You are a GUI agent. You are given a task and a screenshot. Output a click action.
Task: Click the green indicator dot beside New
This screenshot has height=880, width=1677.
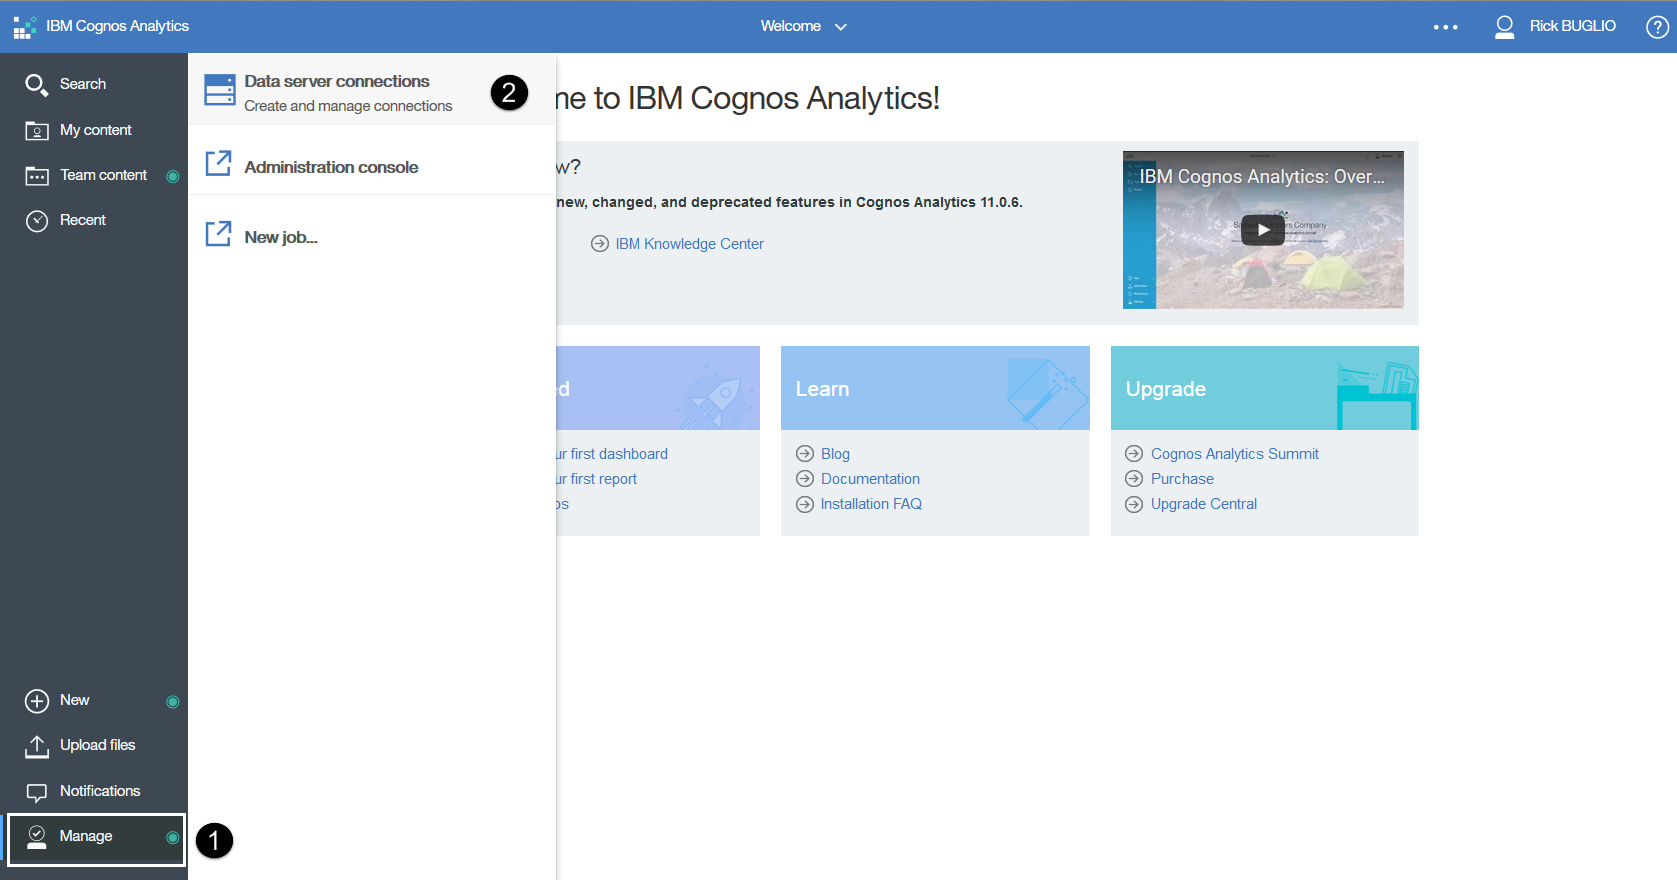point(173,701)
